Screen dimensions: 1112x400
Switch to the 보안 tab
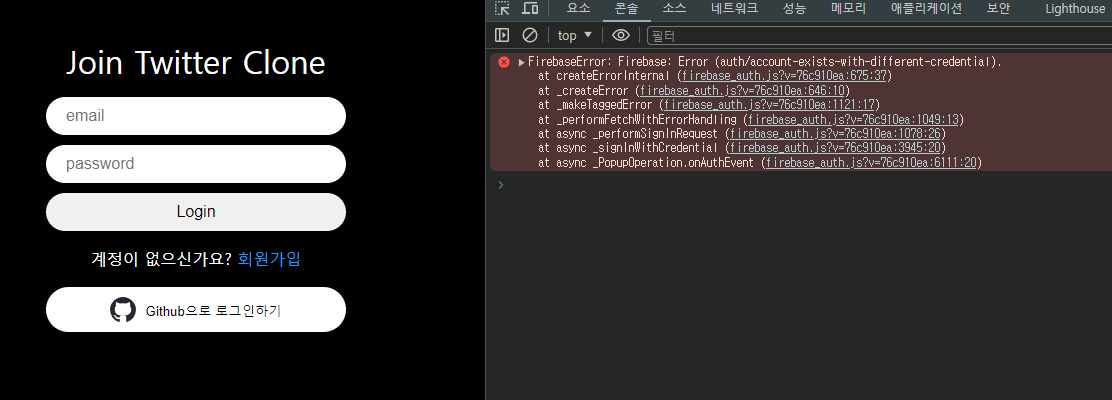[x=999, y=9]
